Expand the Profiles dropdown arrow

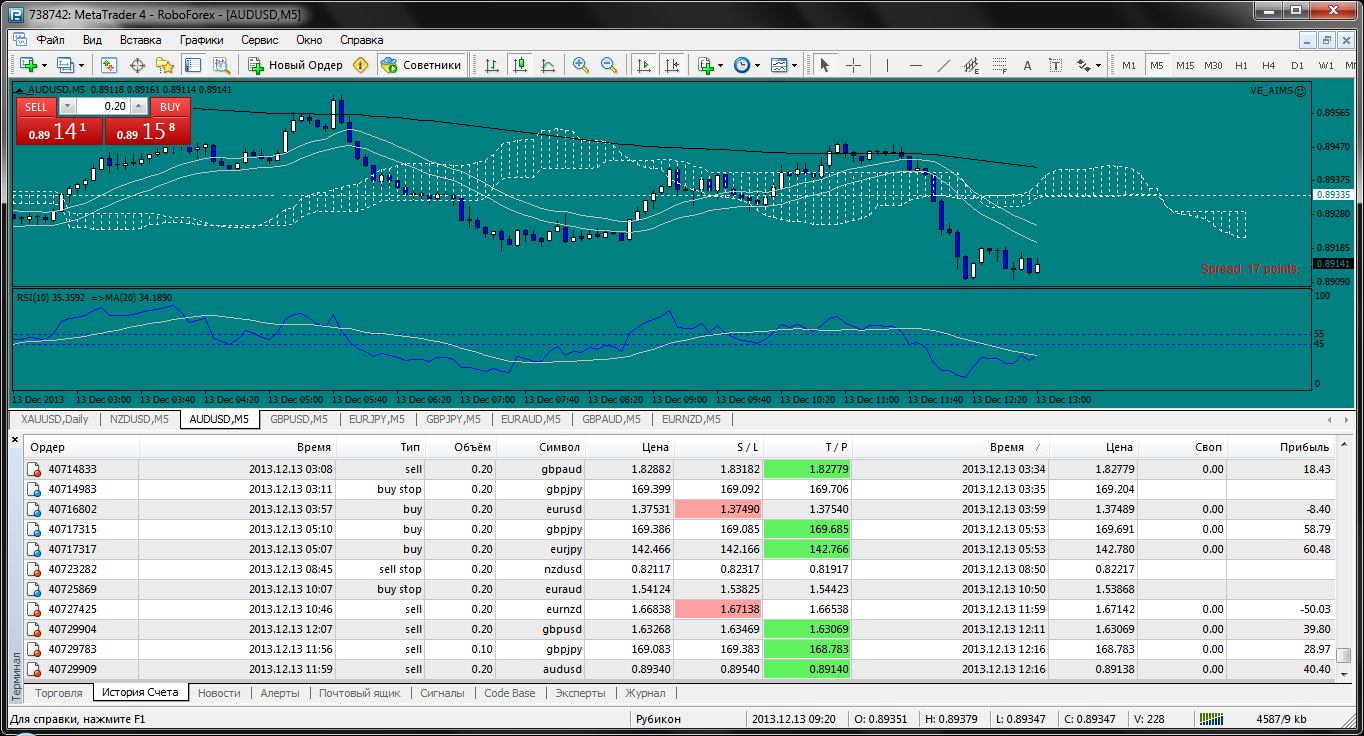pyautogui.click(x=82, y=65)
